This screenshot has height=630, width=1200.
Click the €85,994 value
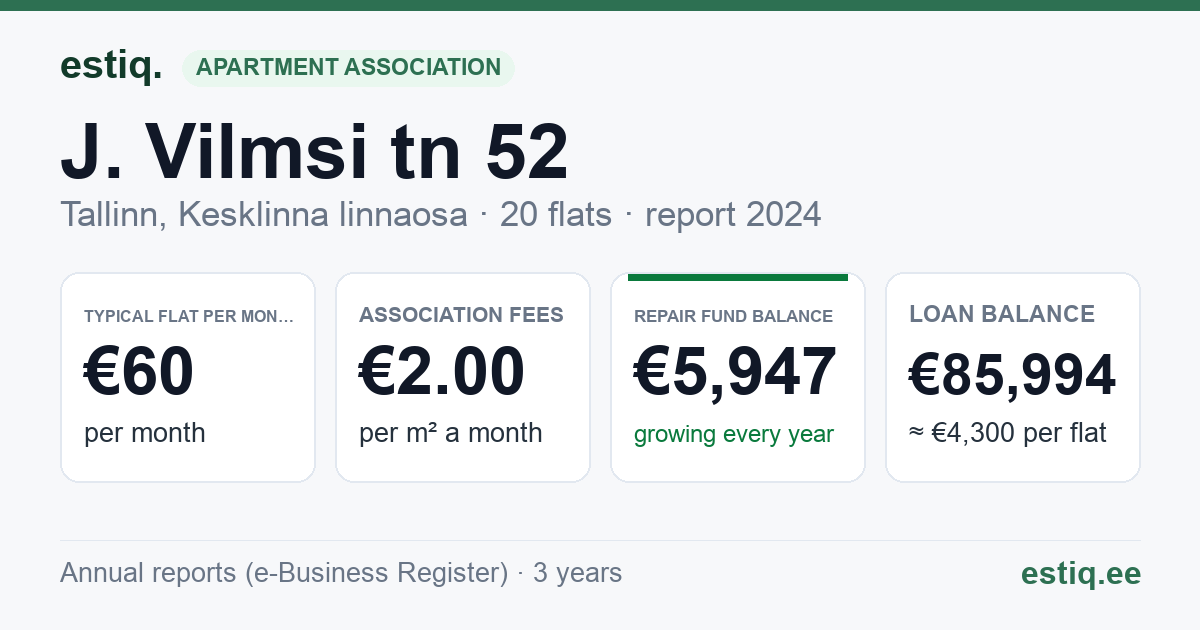click(x=1012, y=375)
